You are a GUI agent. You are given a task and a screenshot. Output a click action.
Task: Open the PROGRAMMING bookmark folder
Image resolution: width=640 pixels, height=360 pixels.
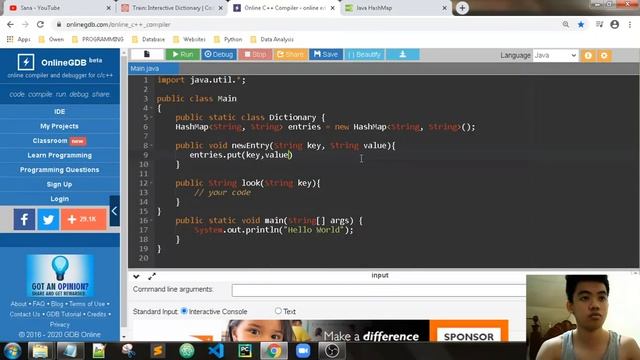(x=98, y=39)
